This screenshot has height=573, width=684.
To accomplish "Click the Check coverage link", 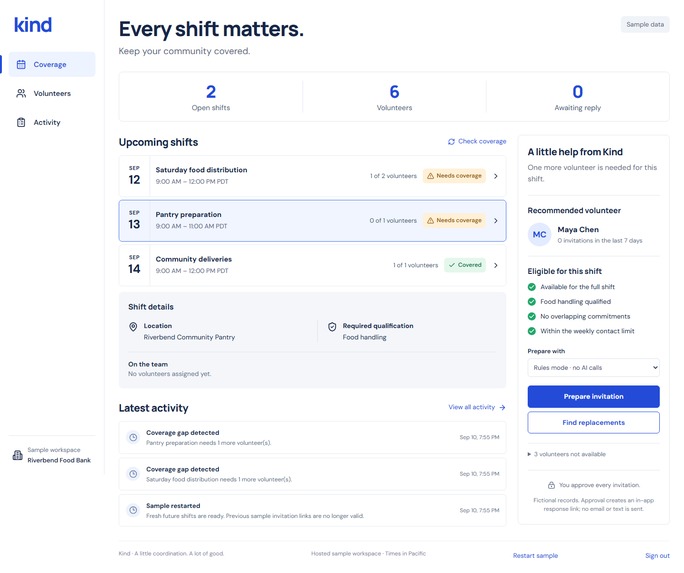I will 477,141.
